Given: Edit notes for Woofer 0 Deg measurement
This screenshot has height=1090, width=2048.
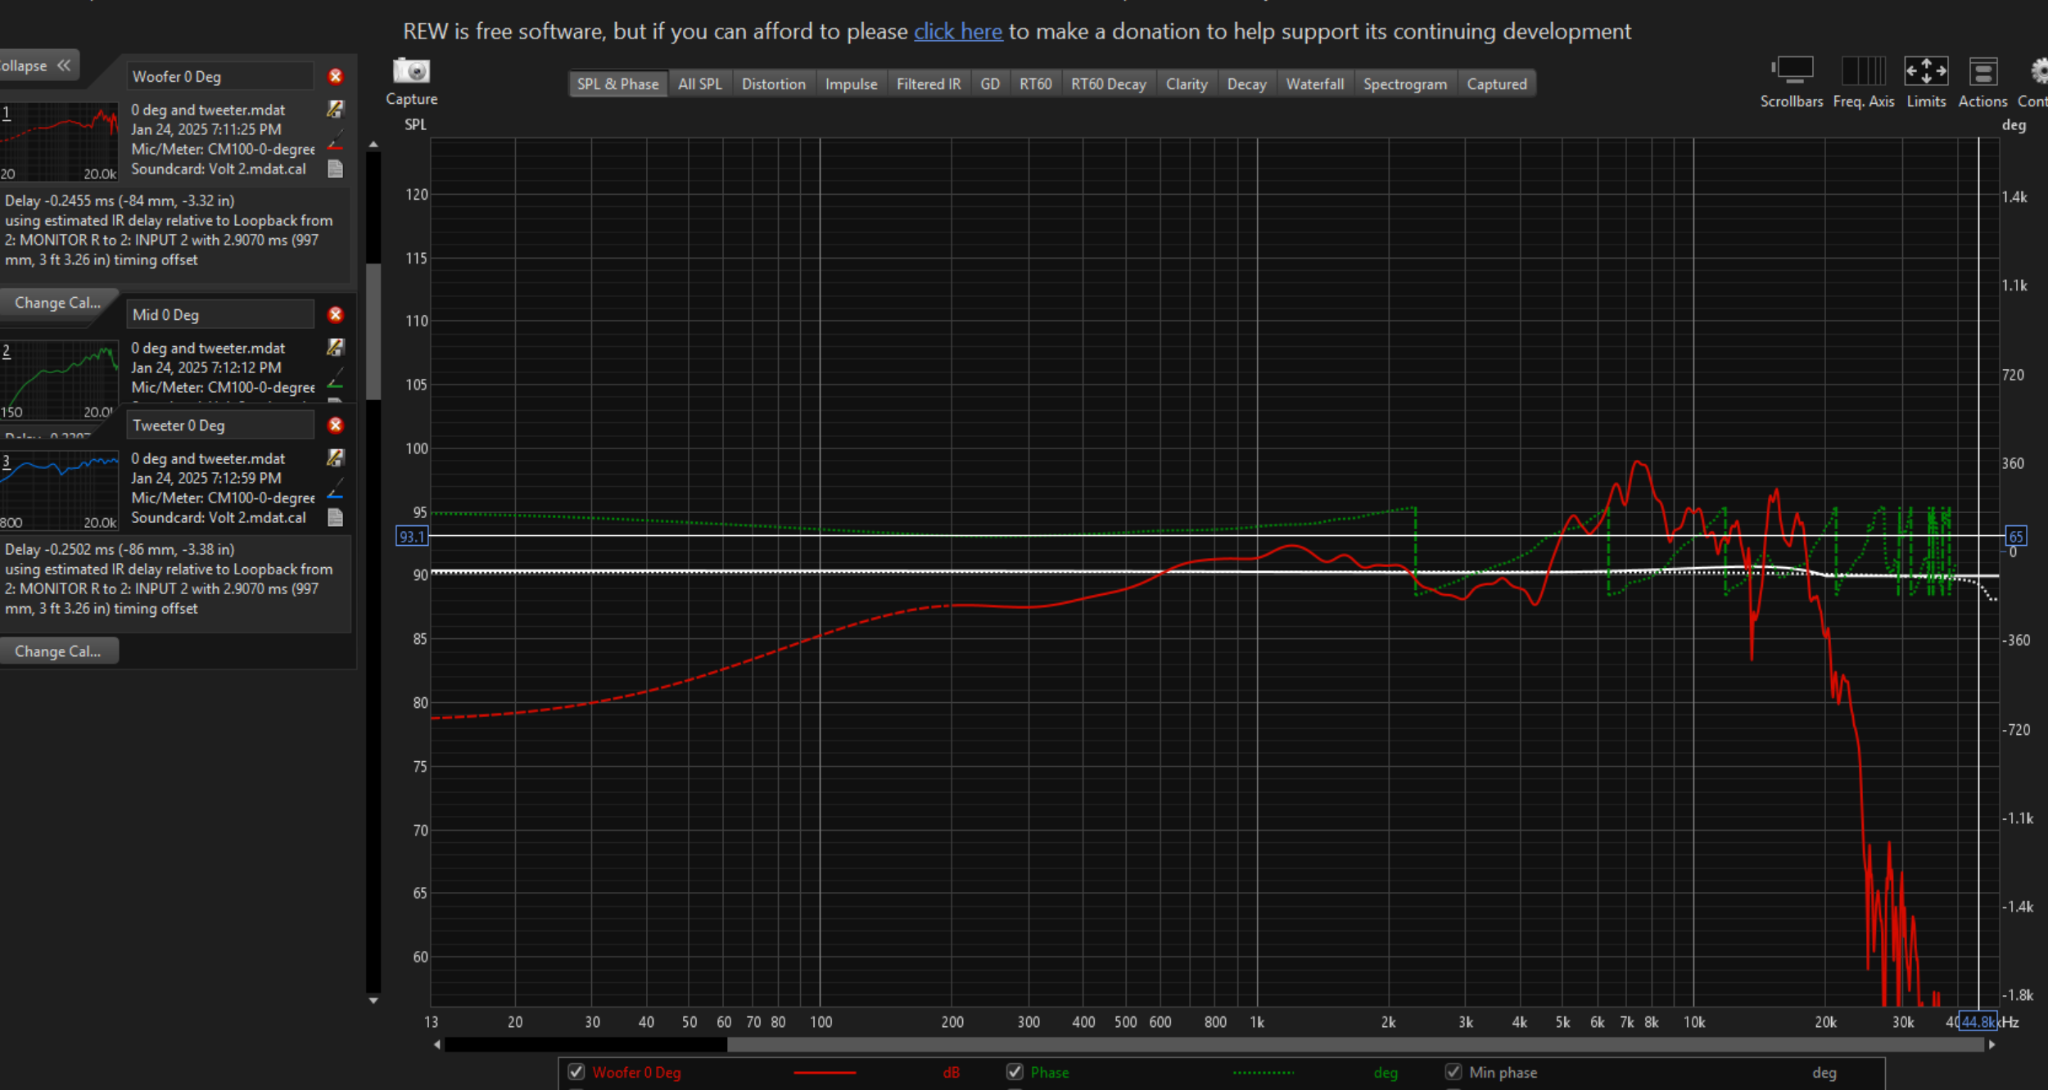Looking at the screenshot, I should (336, 109).
